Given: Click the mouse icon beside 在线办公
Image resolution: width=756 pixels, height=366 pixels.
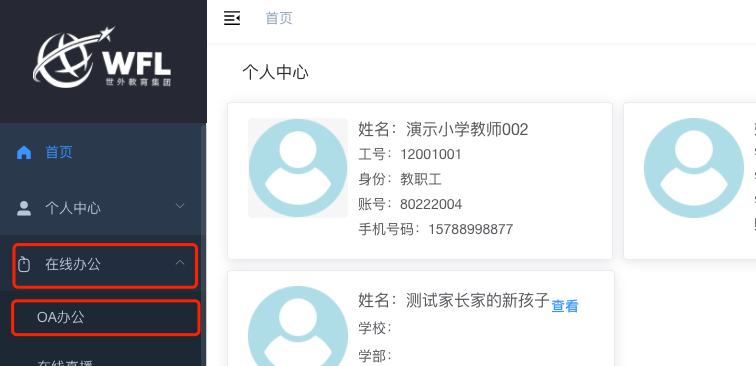Looking at the screenshot, I should click(x=24, y=264).
